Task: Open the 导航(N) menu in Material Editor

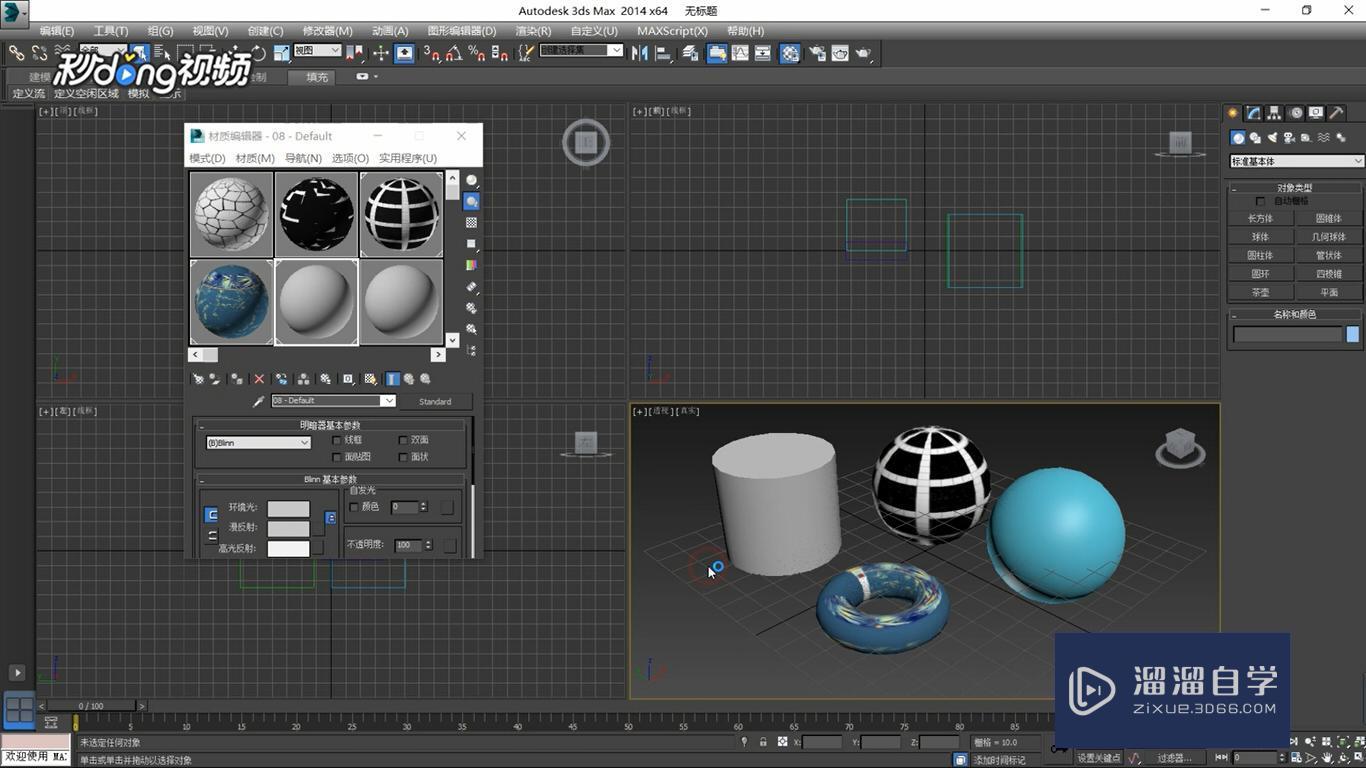Action: coord(303,158)
